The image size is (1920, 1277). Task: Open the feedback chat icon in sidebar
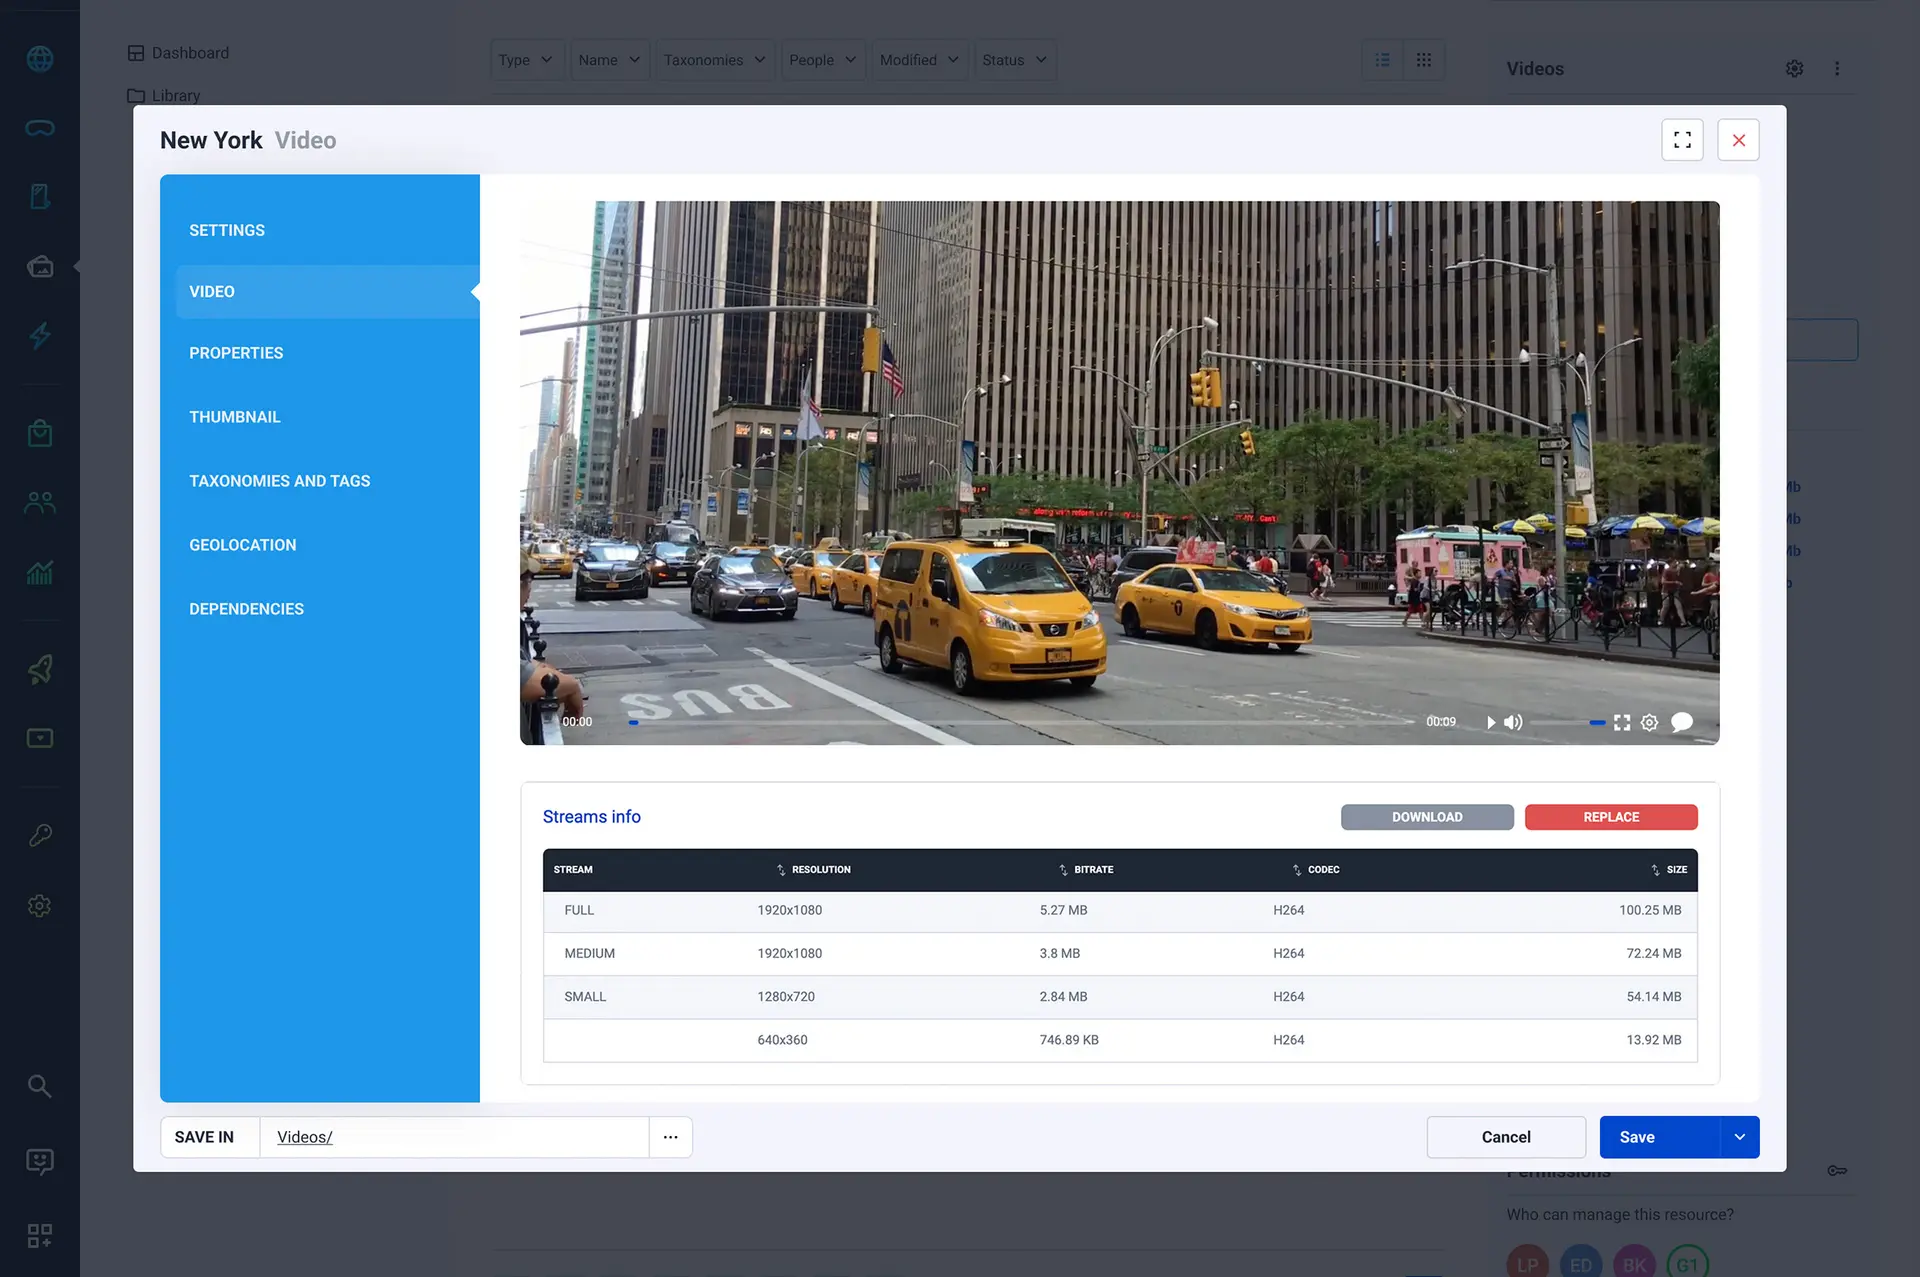point(40,1161)
